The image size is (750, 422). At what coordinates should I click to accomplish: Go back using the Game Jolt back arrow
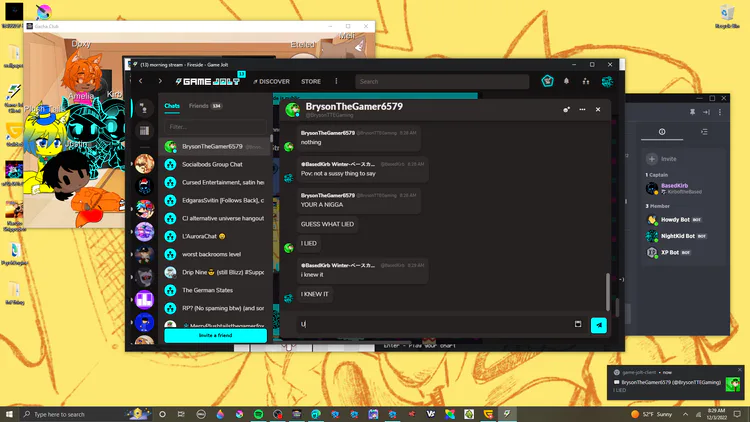[141, 81]
